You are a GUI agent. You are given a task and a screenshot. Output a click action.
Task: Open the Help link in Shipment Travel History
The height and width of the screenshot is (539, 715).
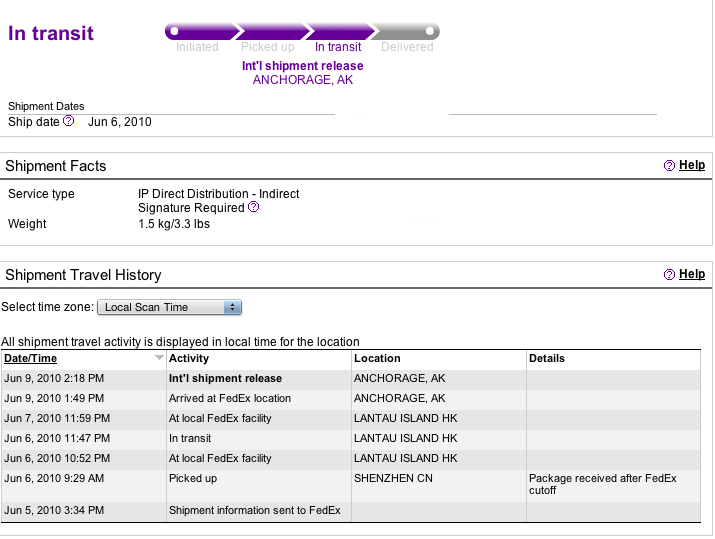pos(692,274)
